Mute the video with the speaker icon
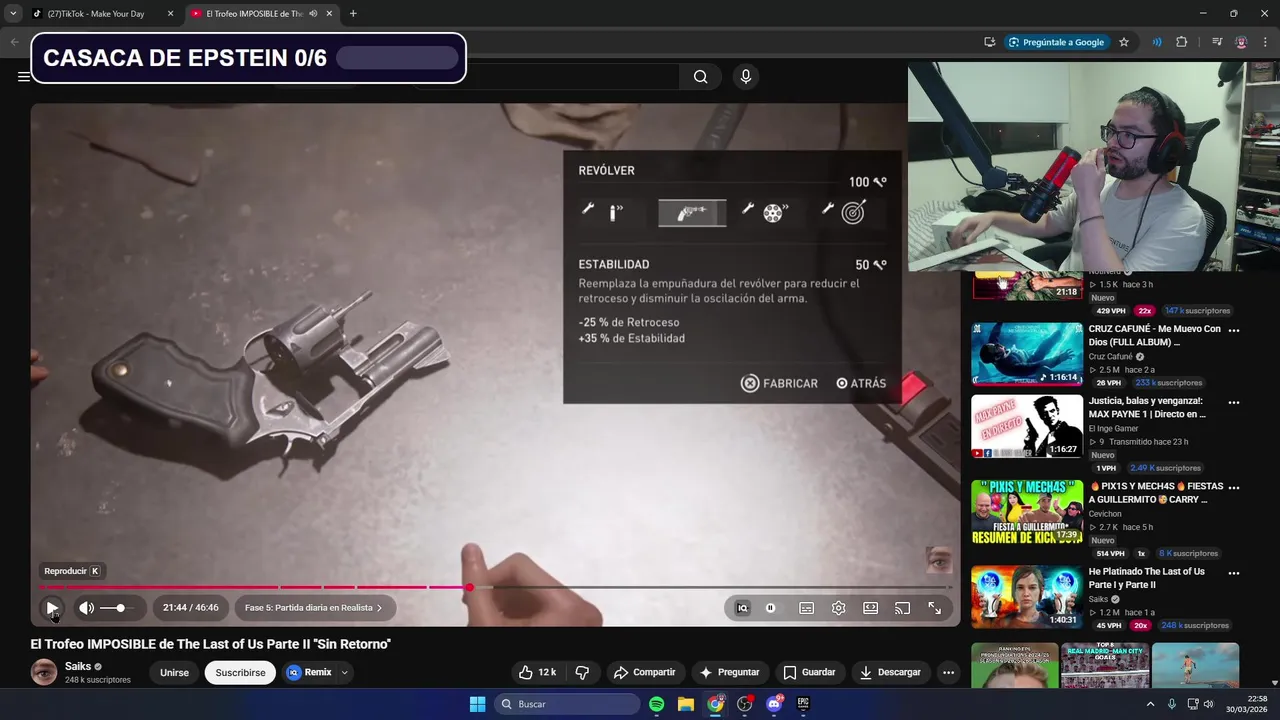Screen dimensions: 1280x720 click(87, 608)
